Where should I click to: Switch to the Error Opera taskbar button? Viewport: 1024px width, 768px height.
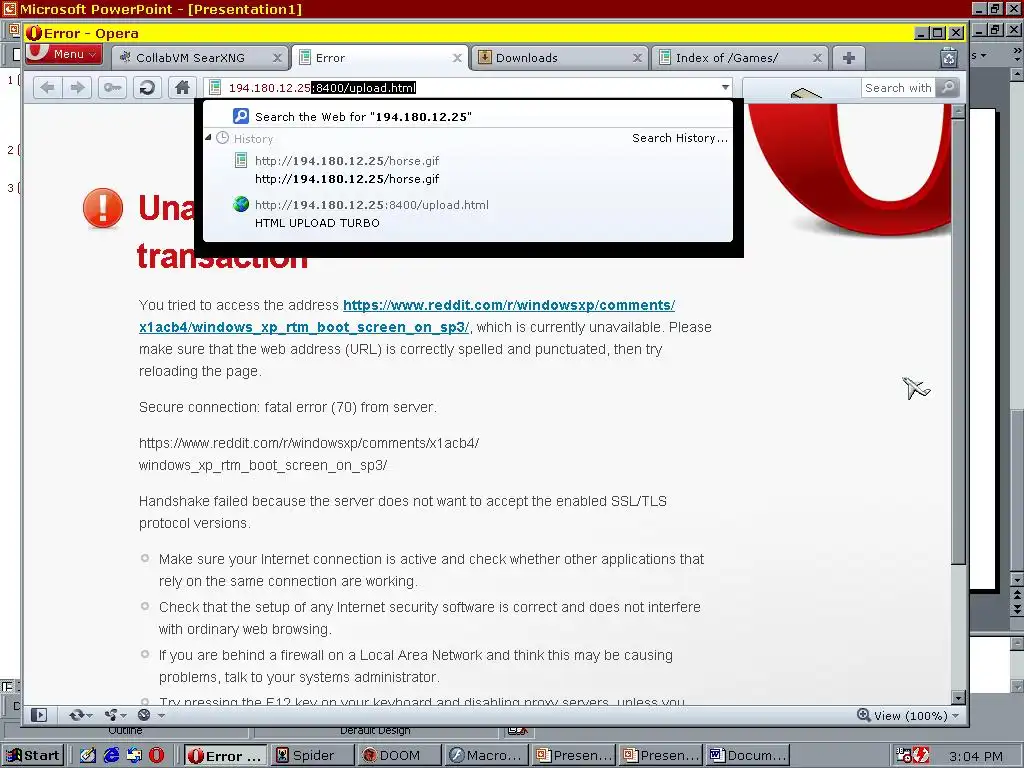(225, 756)
